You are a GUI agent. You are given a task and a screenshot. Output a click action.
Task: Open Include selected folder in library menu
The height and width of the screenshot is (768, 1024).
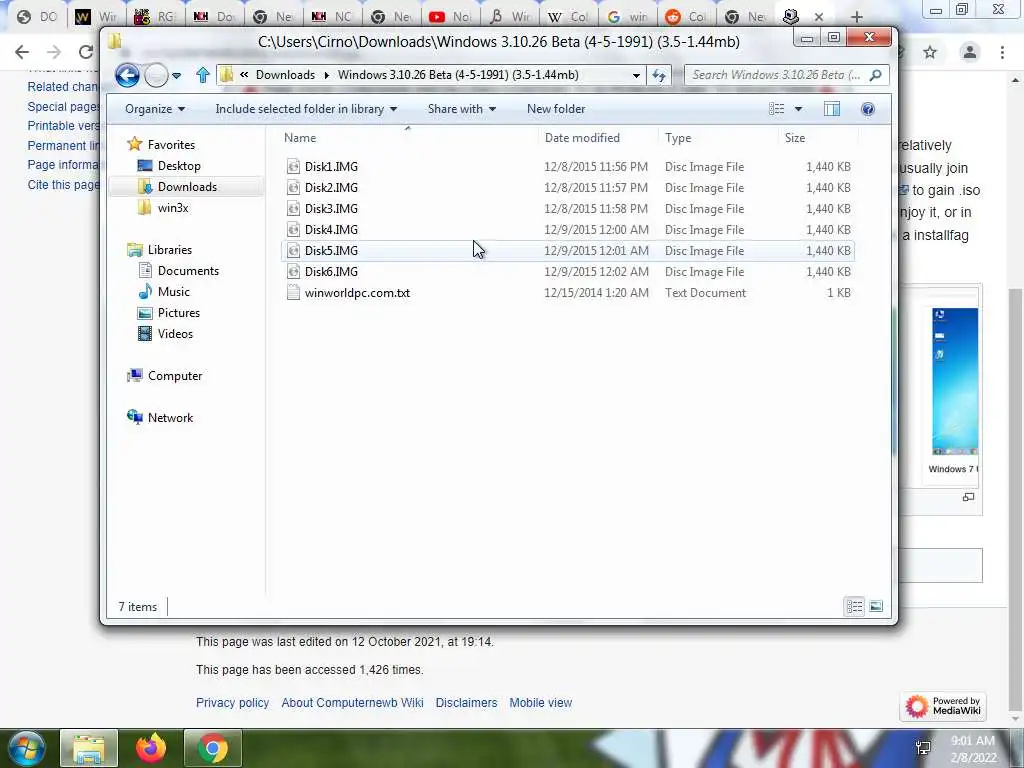(306, 109)
